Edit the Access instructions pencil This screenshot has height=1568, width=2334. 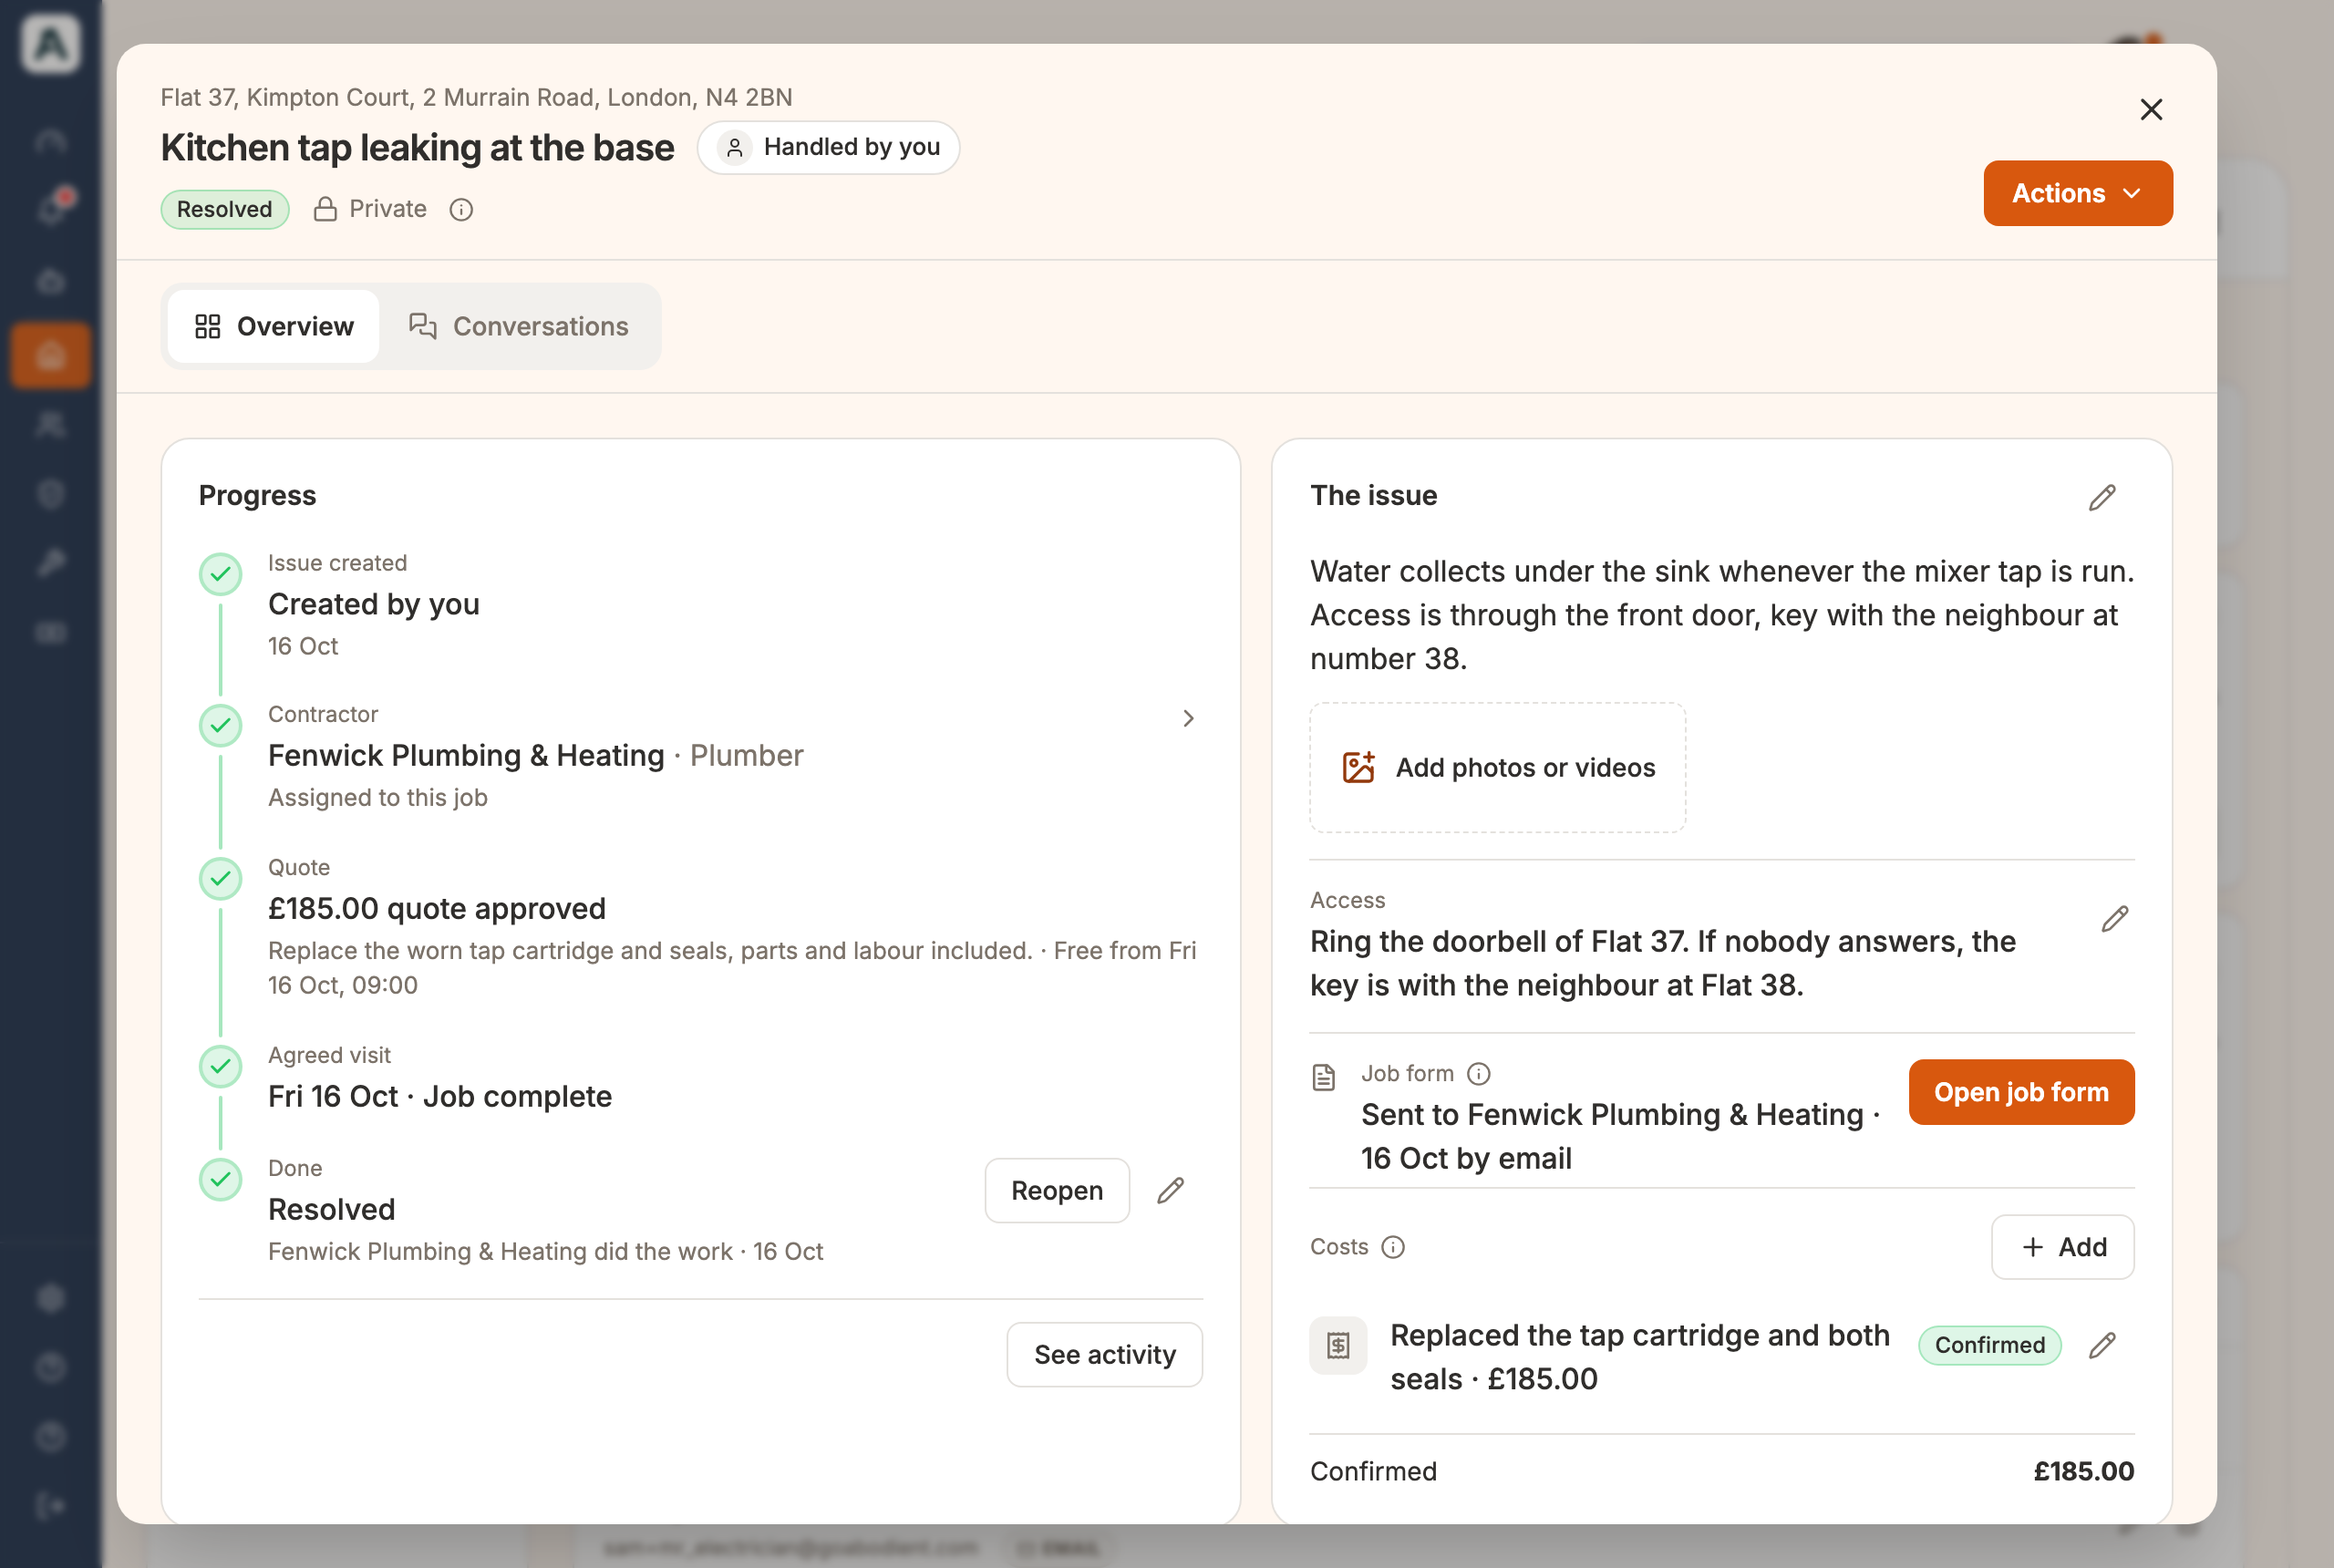(2114, 918)
